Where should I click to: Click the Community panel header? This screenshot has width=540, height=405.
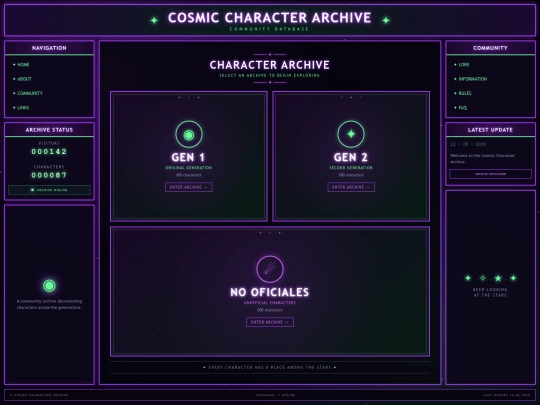point(490,48)
